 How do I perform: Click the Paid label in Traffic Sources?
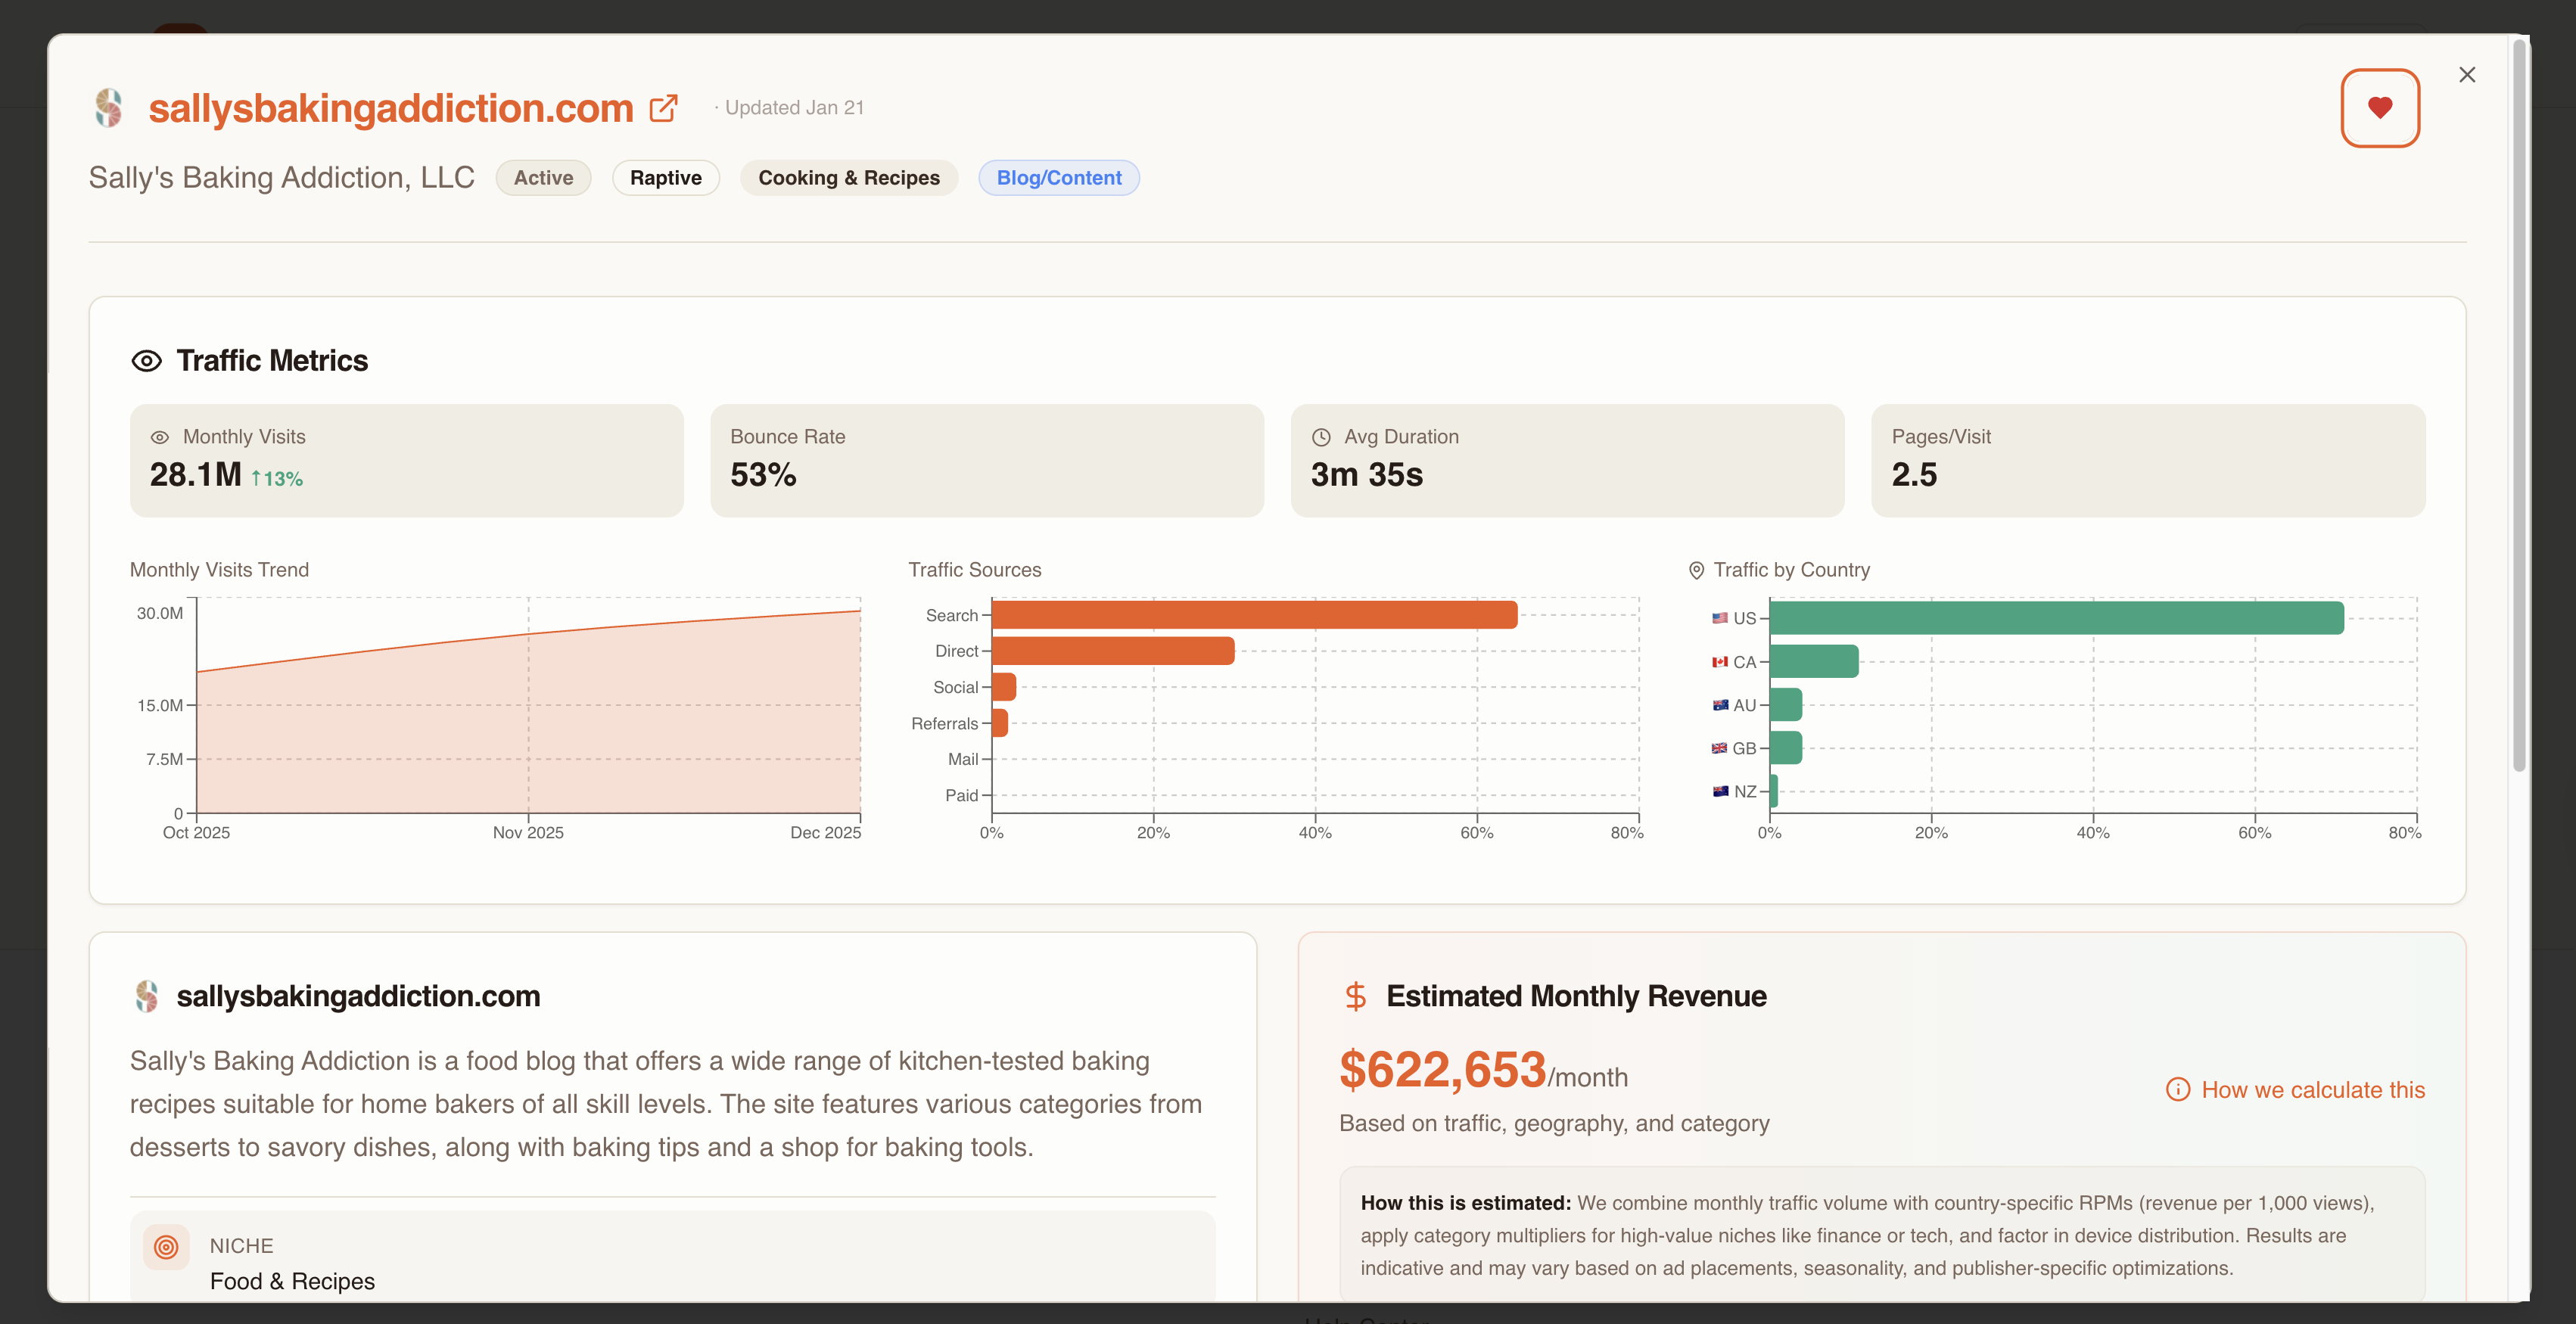(x=962, y=795)
